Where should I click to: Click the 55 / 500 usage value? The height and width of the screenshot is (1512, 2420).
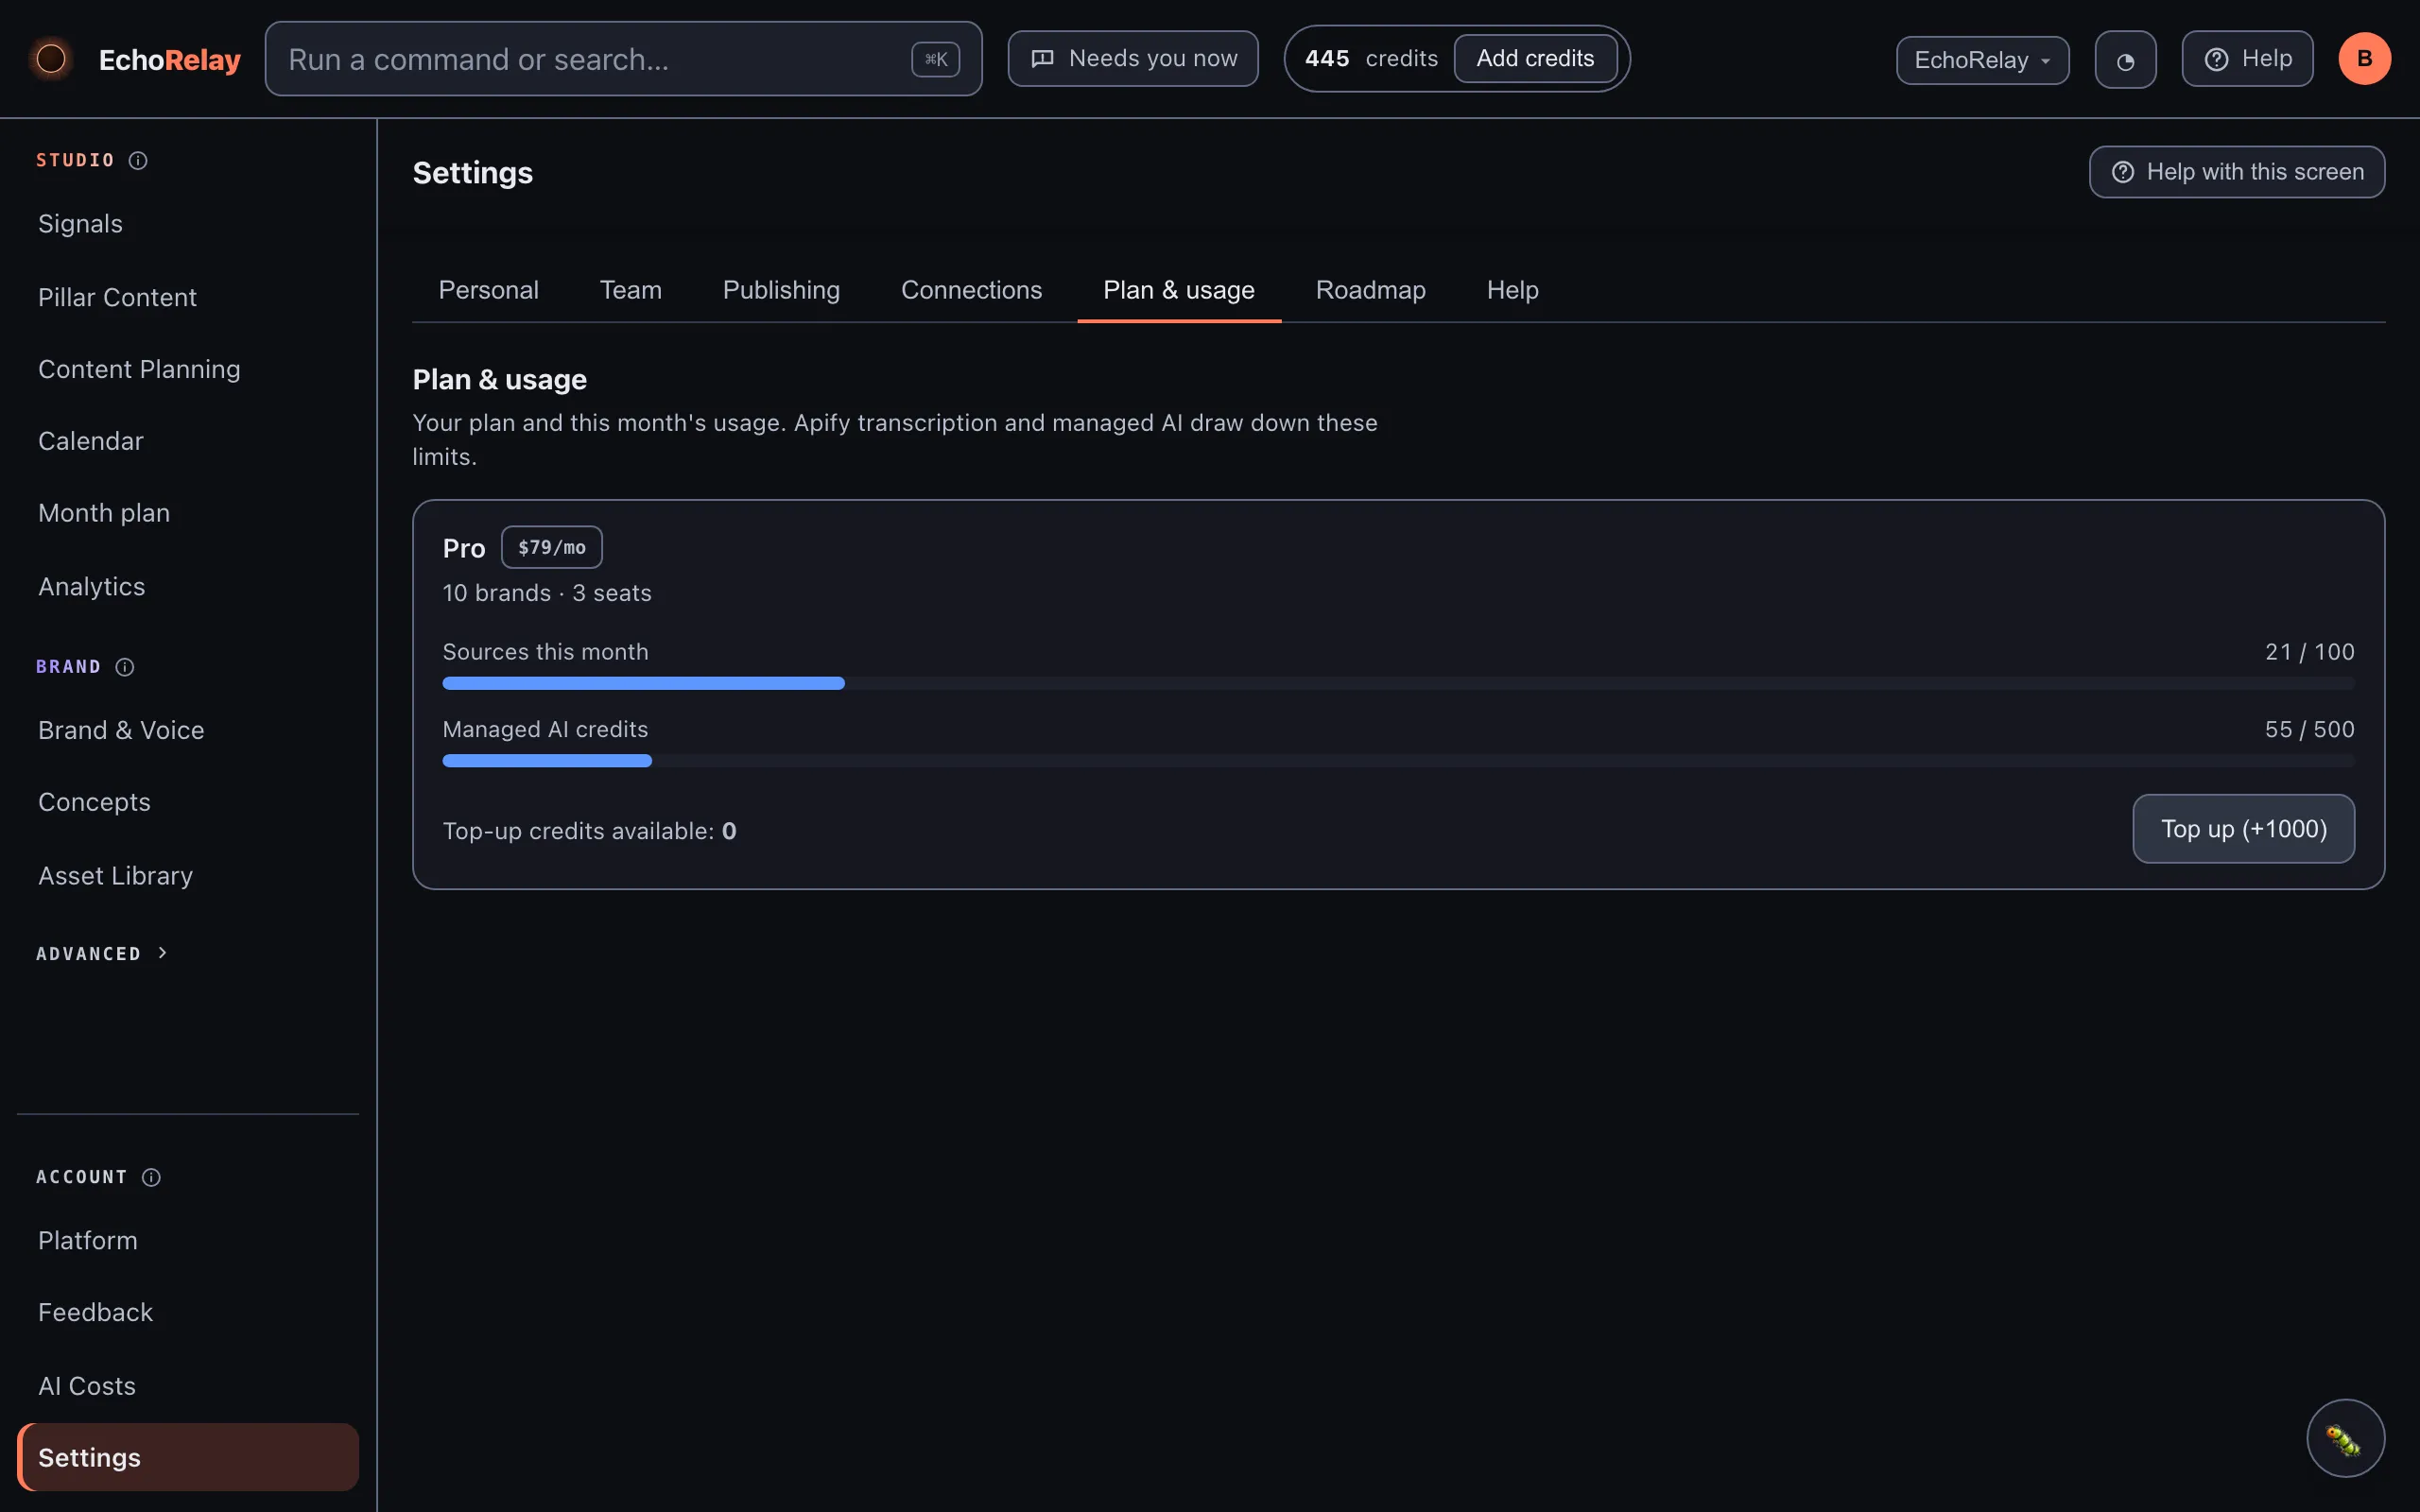pos(2309,730)
